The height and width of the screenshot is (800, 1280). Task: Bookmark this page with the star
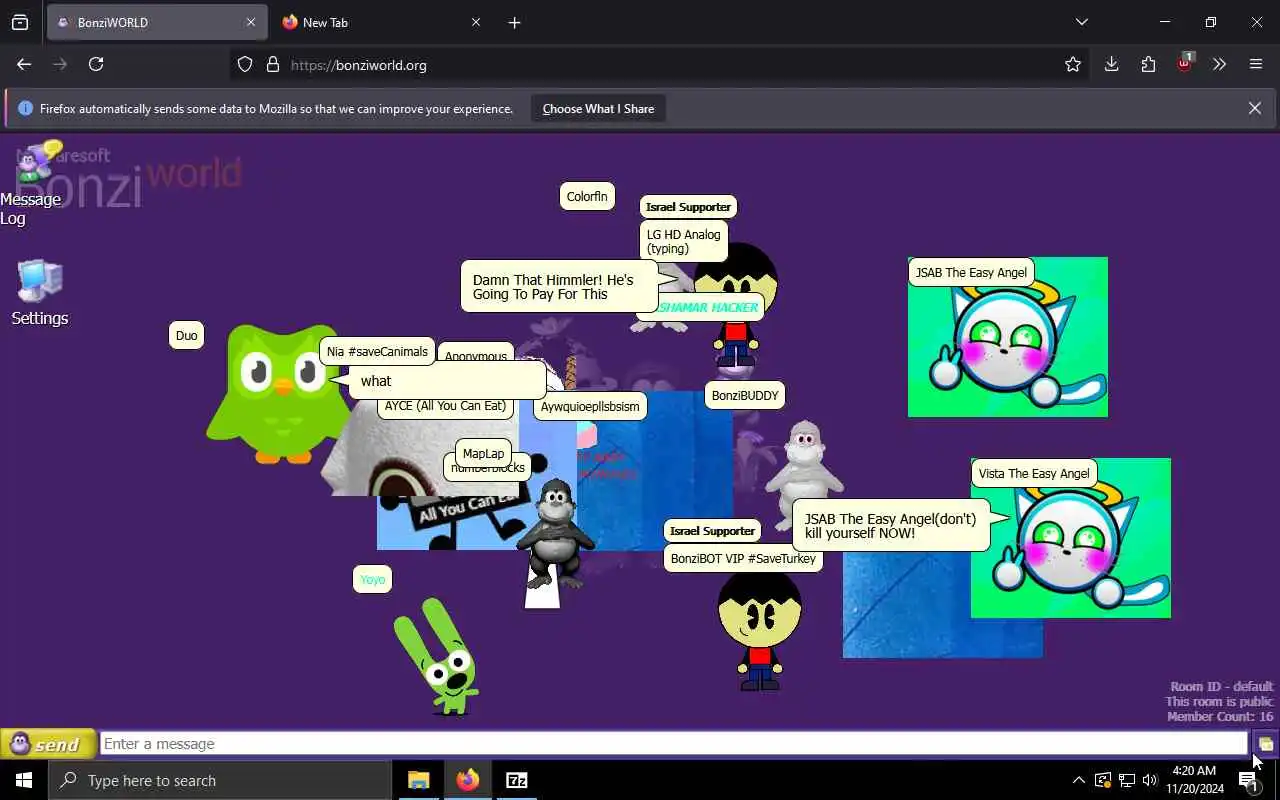tap(1073, 65)
